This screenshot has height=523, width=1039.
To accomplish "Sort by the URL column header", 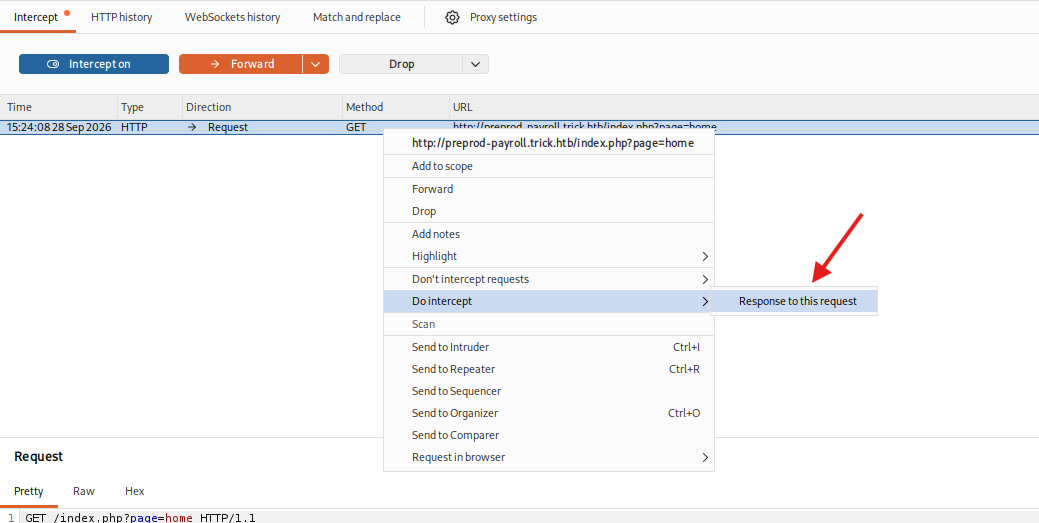I will tap(743, 107).
